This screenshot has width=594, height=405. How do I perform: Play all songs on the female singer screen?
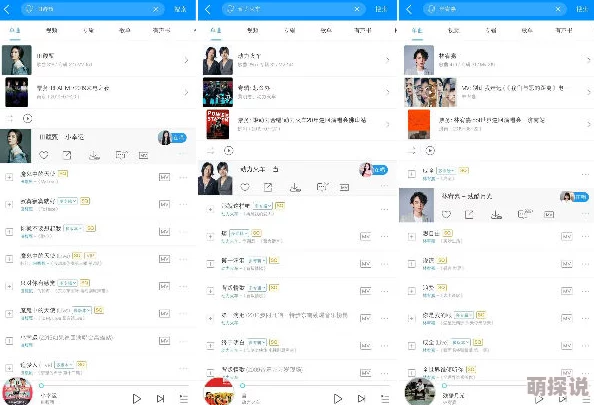[27, 119]
